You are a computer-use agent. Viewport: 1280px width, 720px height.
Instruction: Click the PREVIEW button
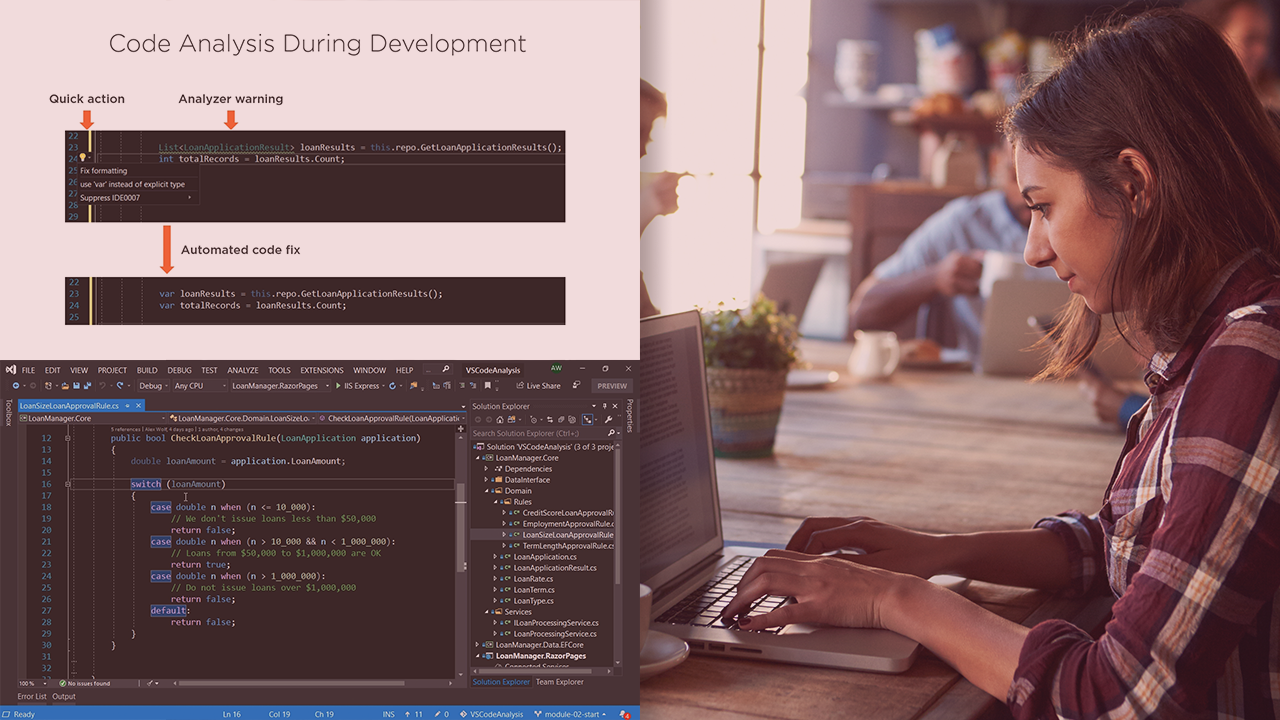(x=612, y=386)
